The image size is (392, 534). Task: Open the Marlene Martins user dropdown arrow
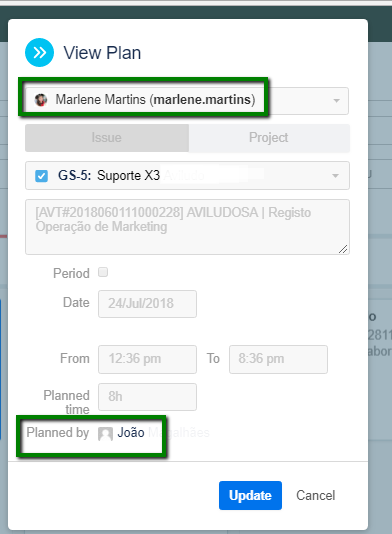[336, 101]
